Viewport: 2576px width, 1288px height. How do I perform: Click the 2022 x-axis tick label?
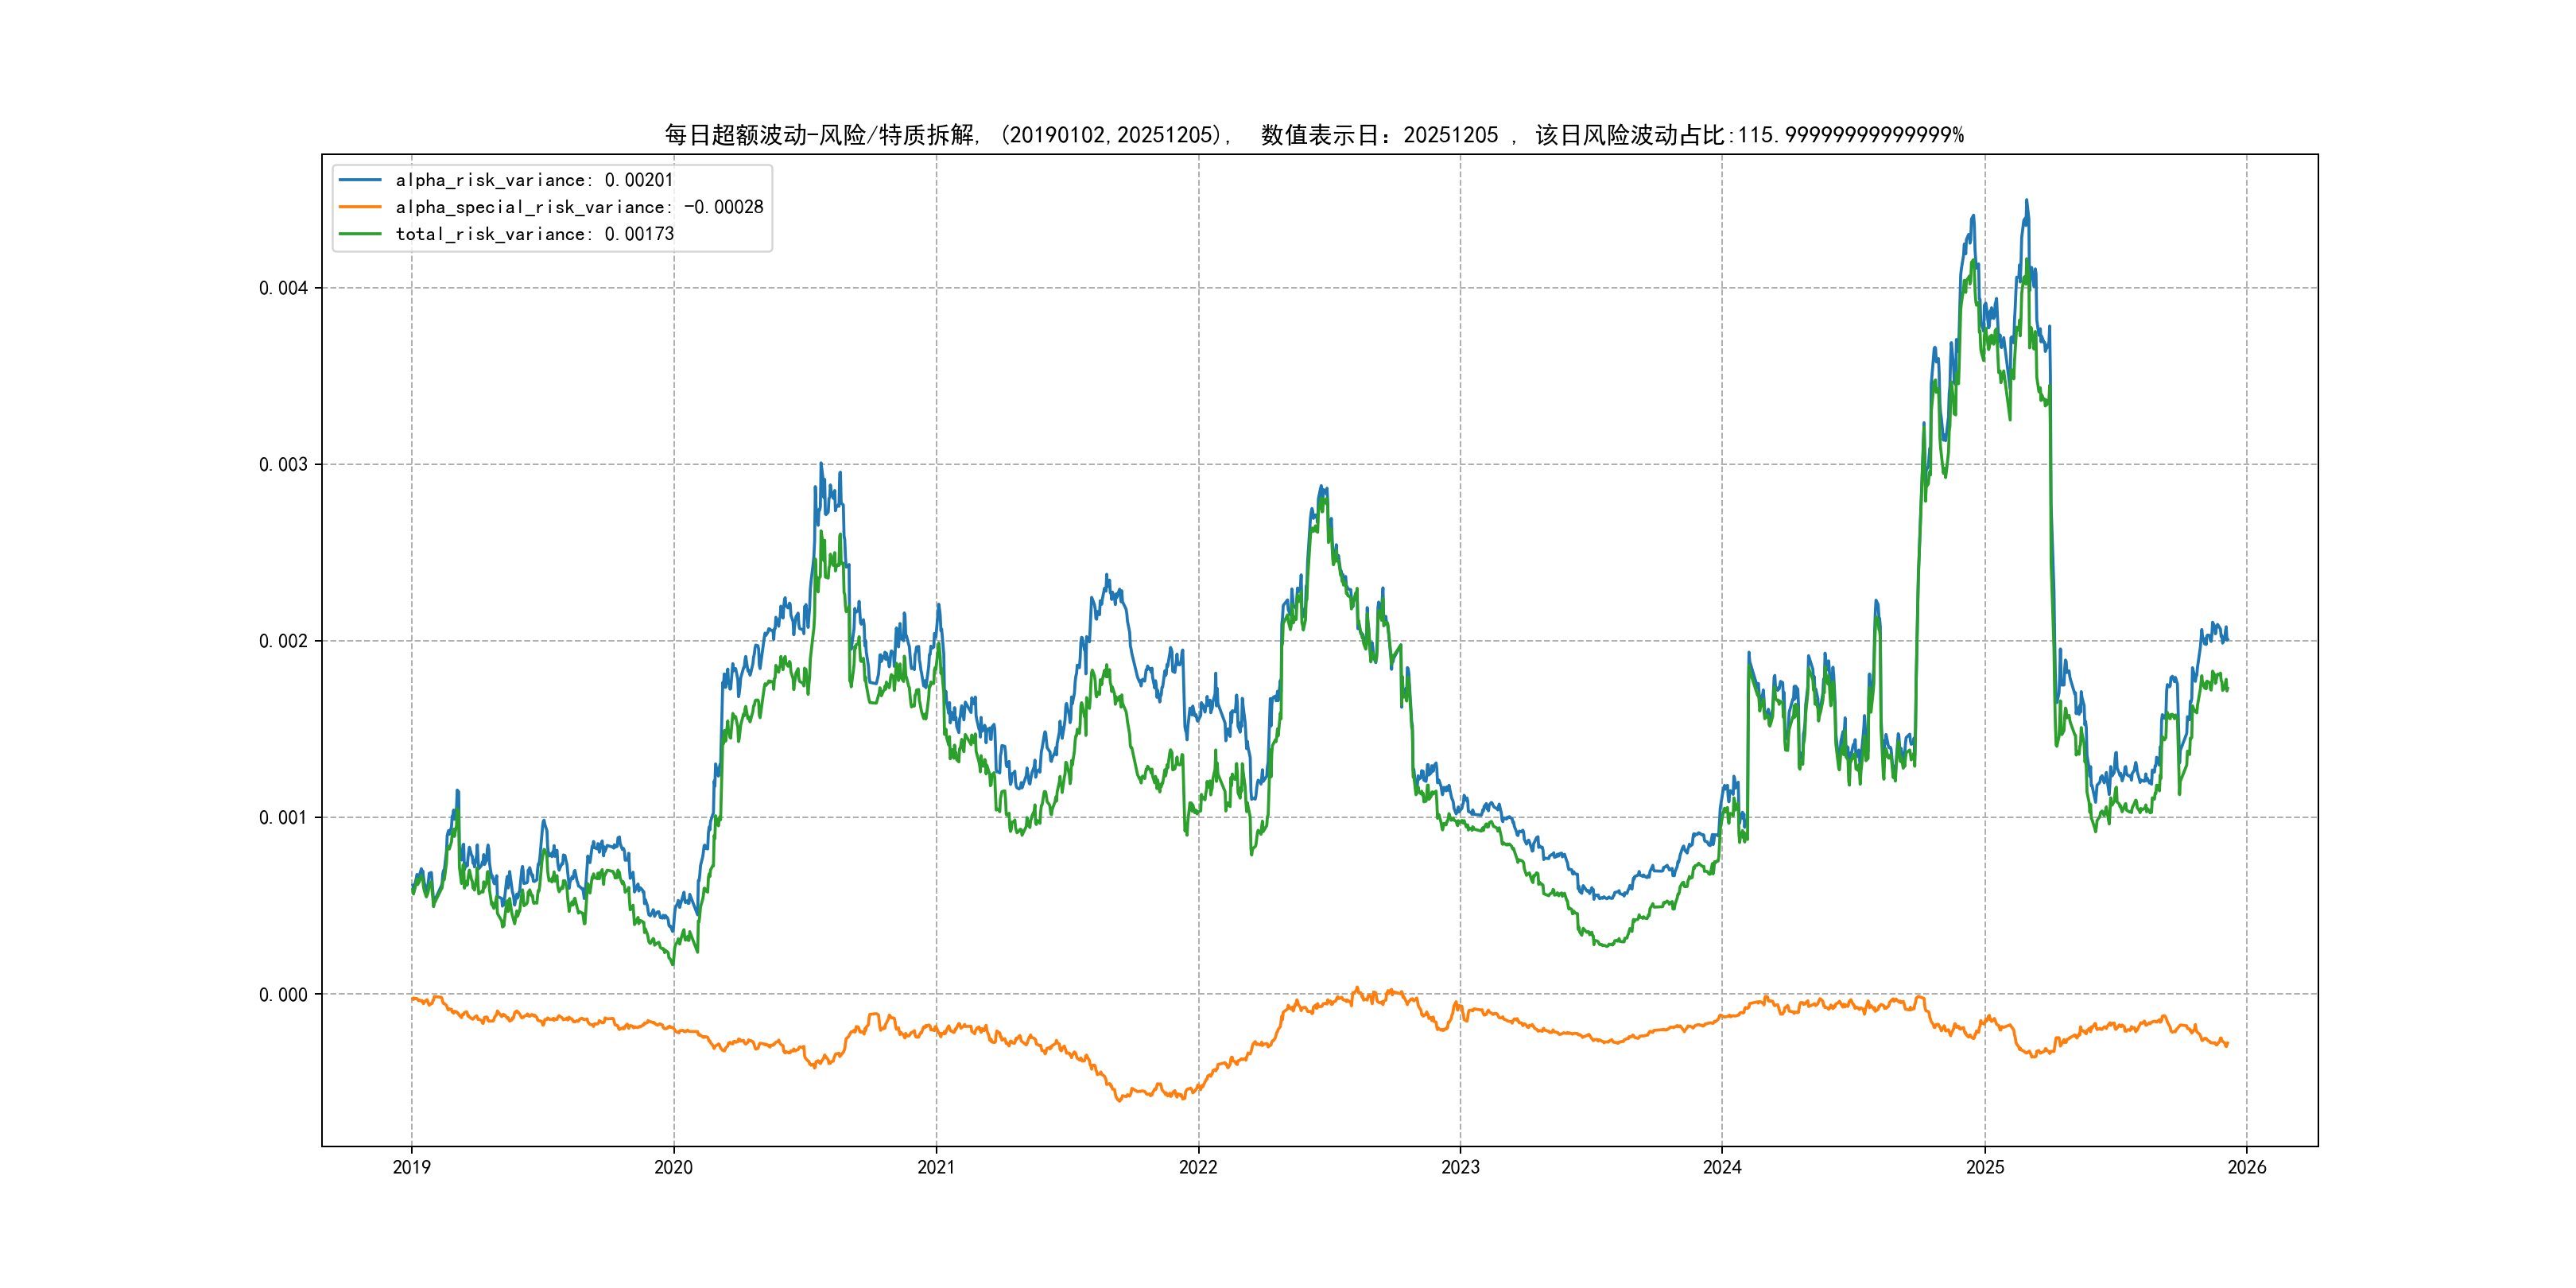1198,1167
